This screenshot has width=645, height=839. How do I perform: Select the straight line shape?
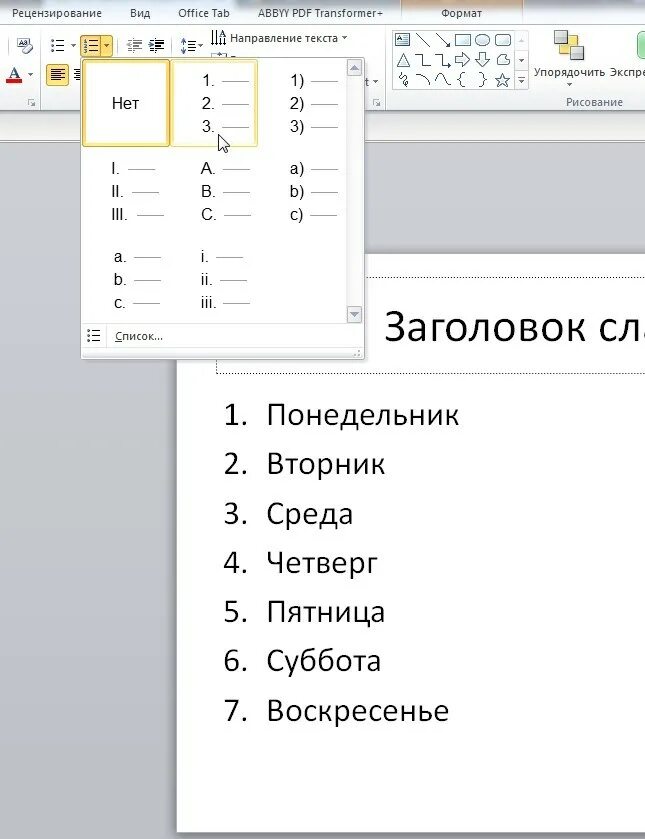pos(423,40)
